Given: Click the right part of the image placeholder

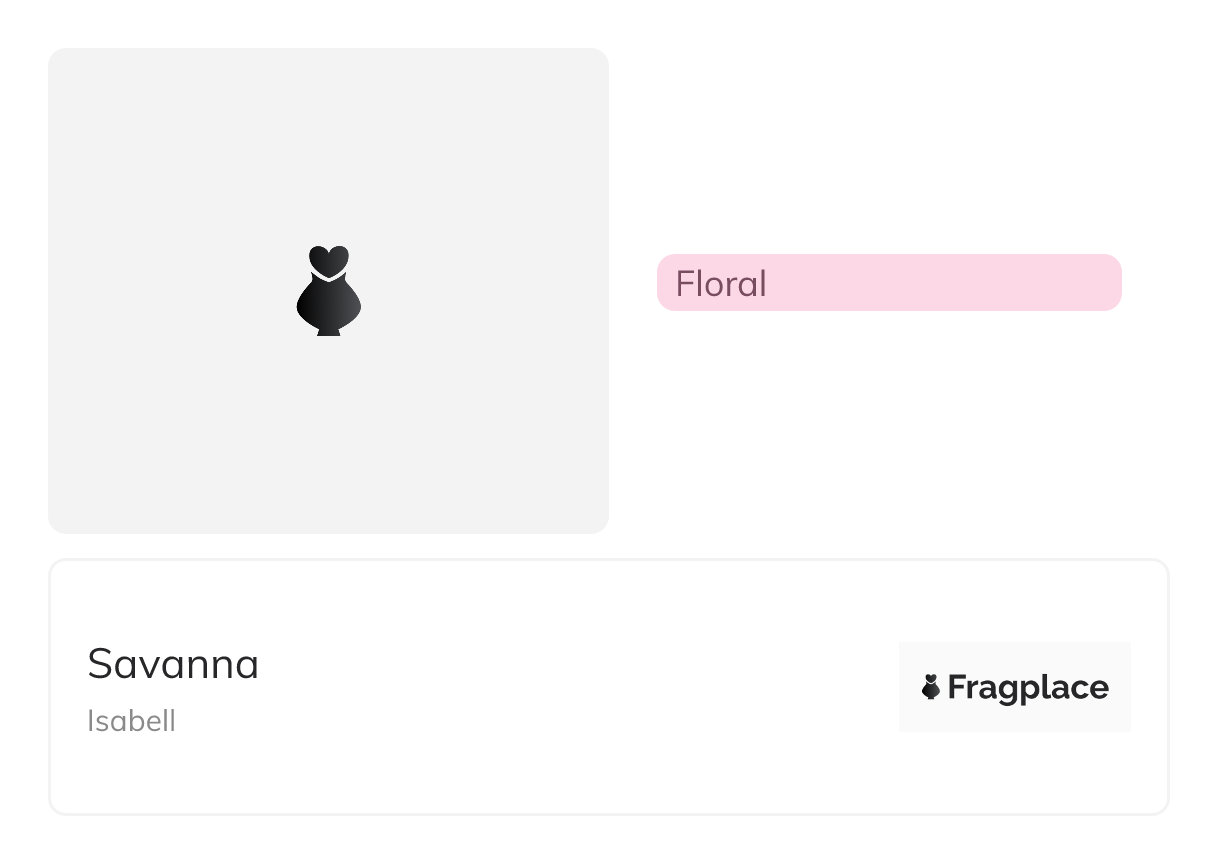Looking at the screenshot, I should coord(530,291).
